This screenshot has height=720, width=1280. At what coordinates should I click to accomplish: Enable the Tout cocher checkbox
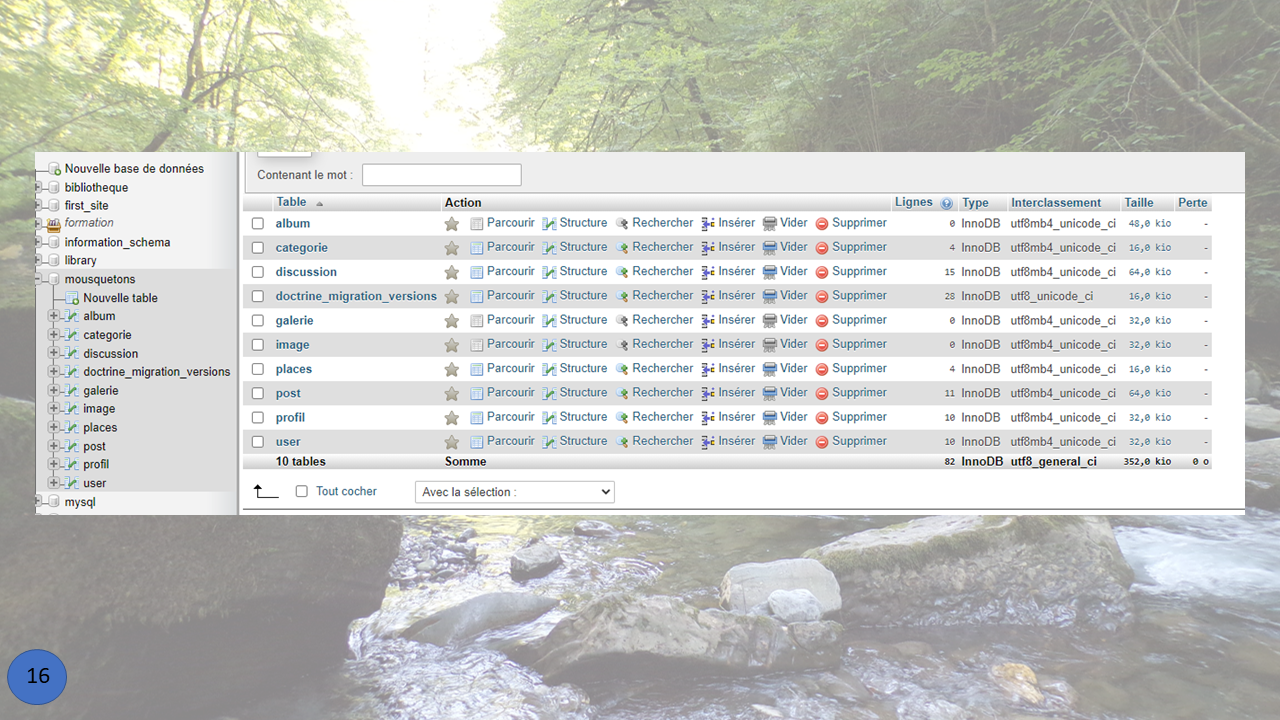[302, 492]
